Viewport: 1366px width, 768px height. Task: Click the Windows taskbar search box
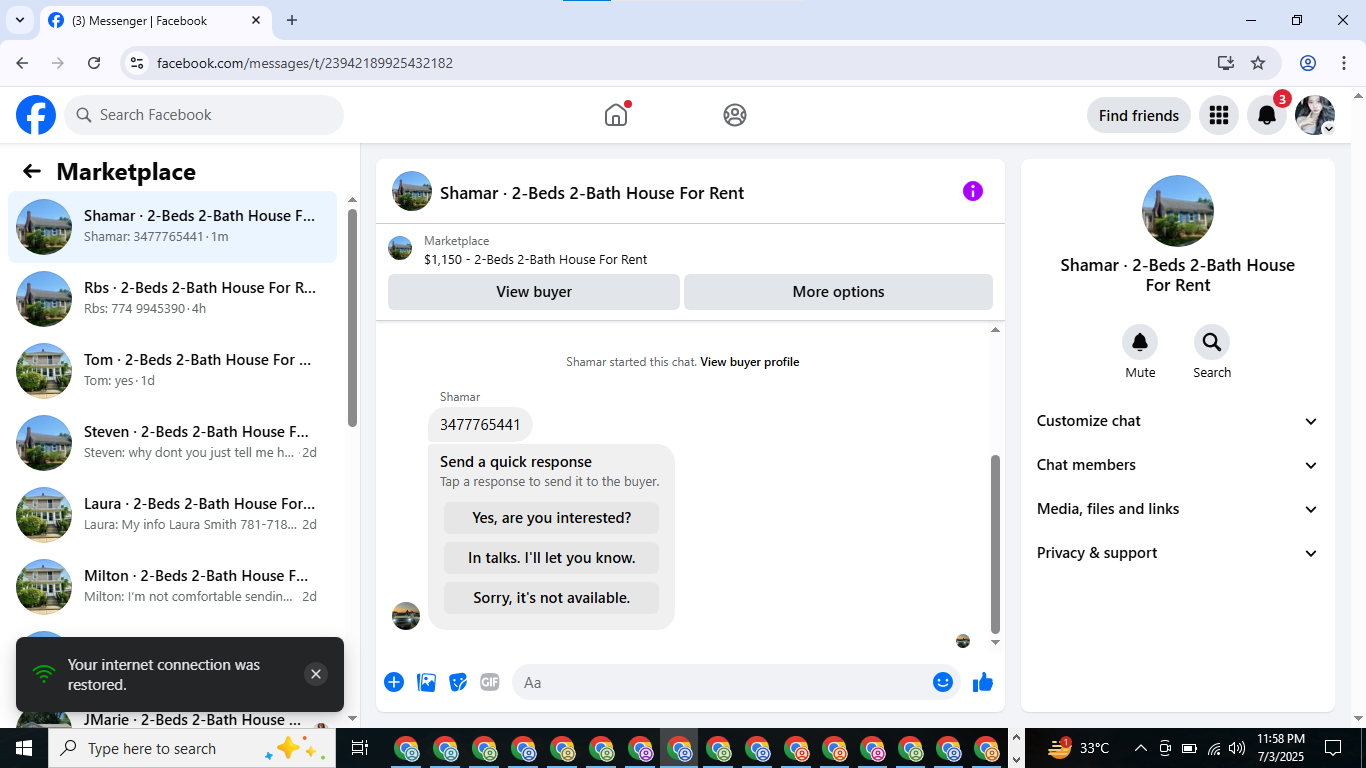point(190,748)
